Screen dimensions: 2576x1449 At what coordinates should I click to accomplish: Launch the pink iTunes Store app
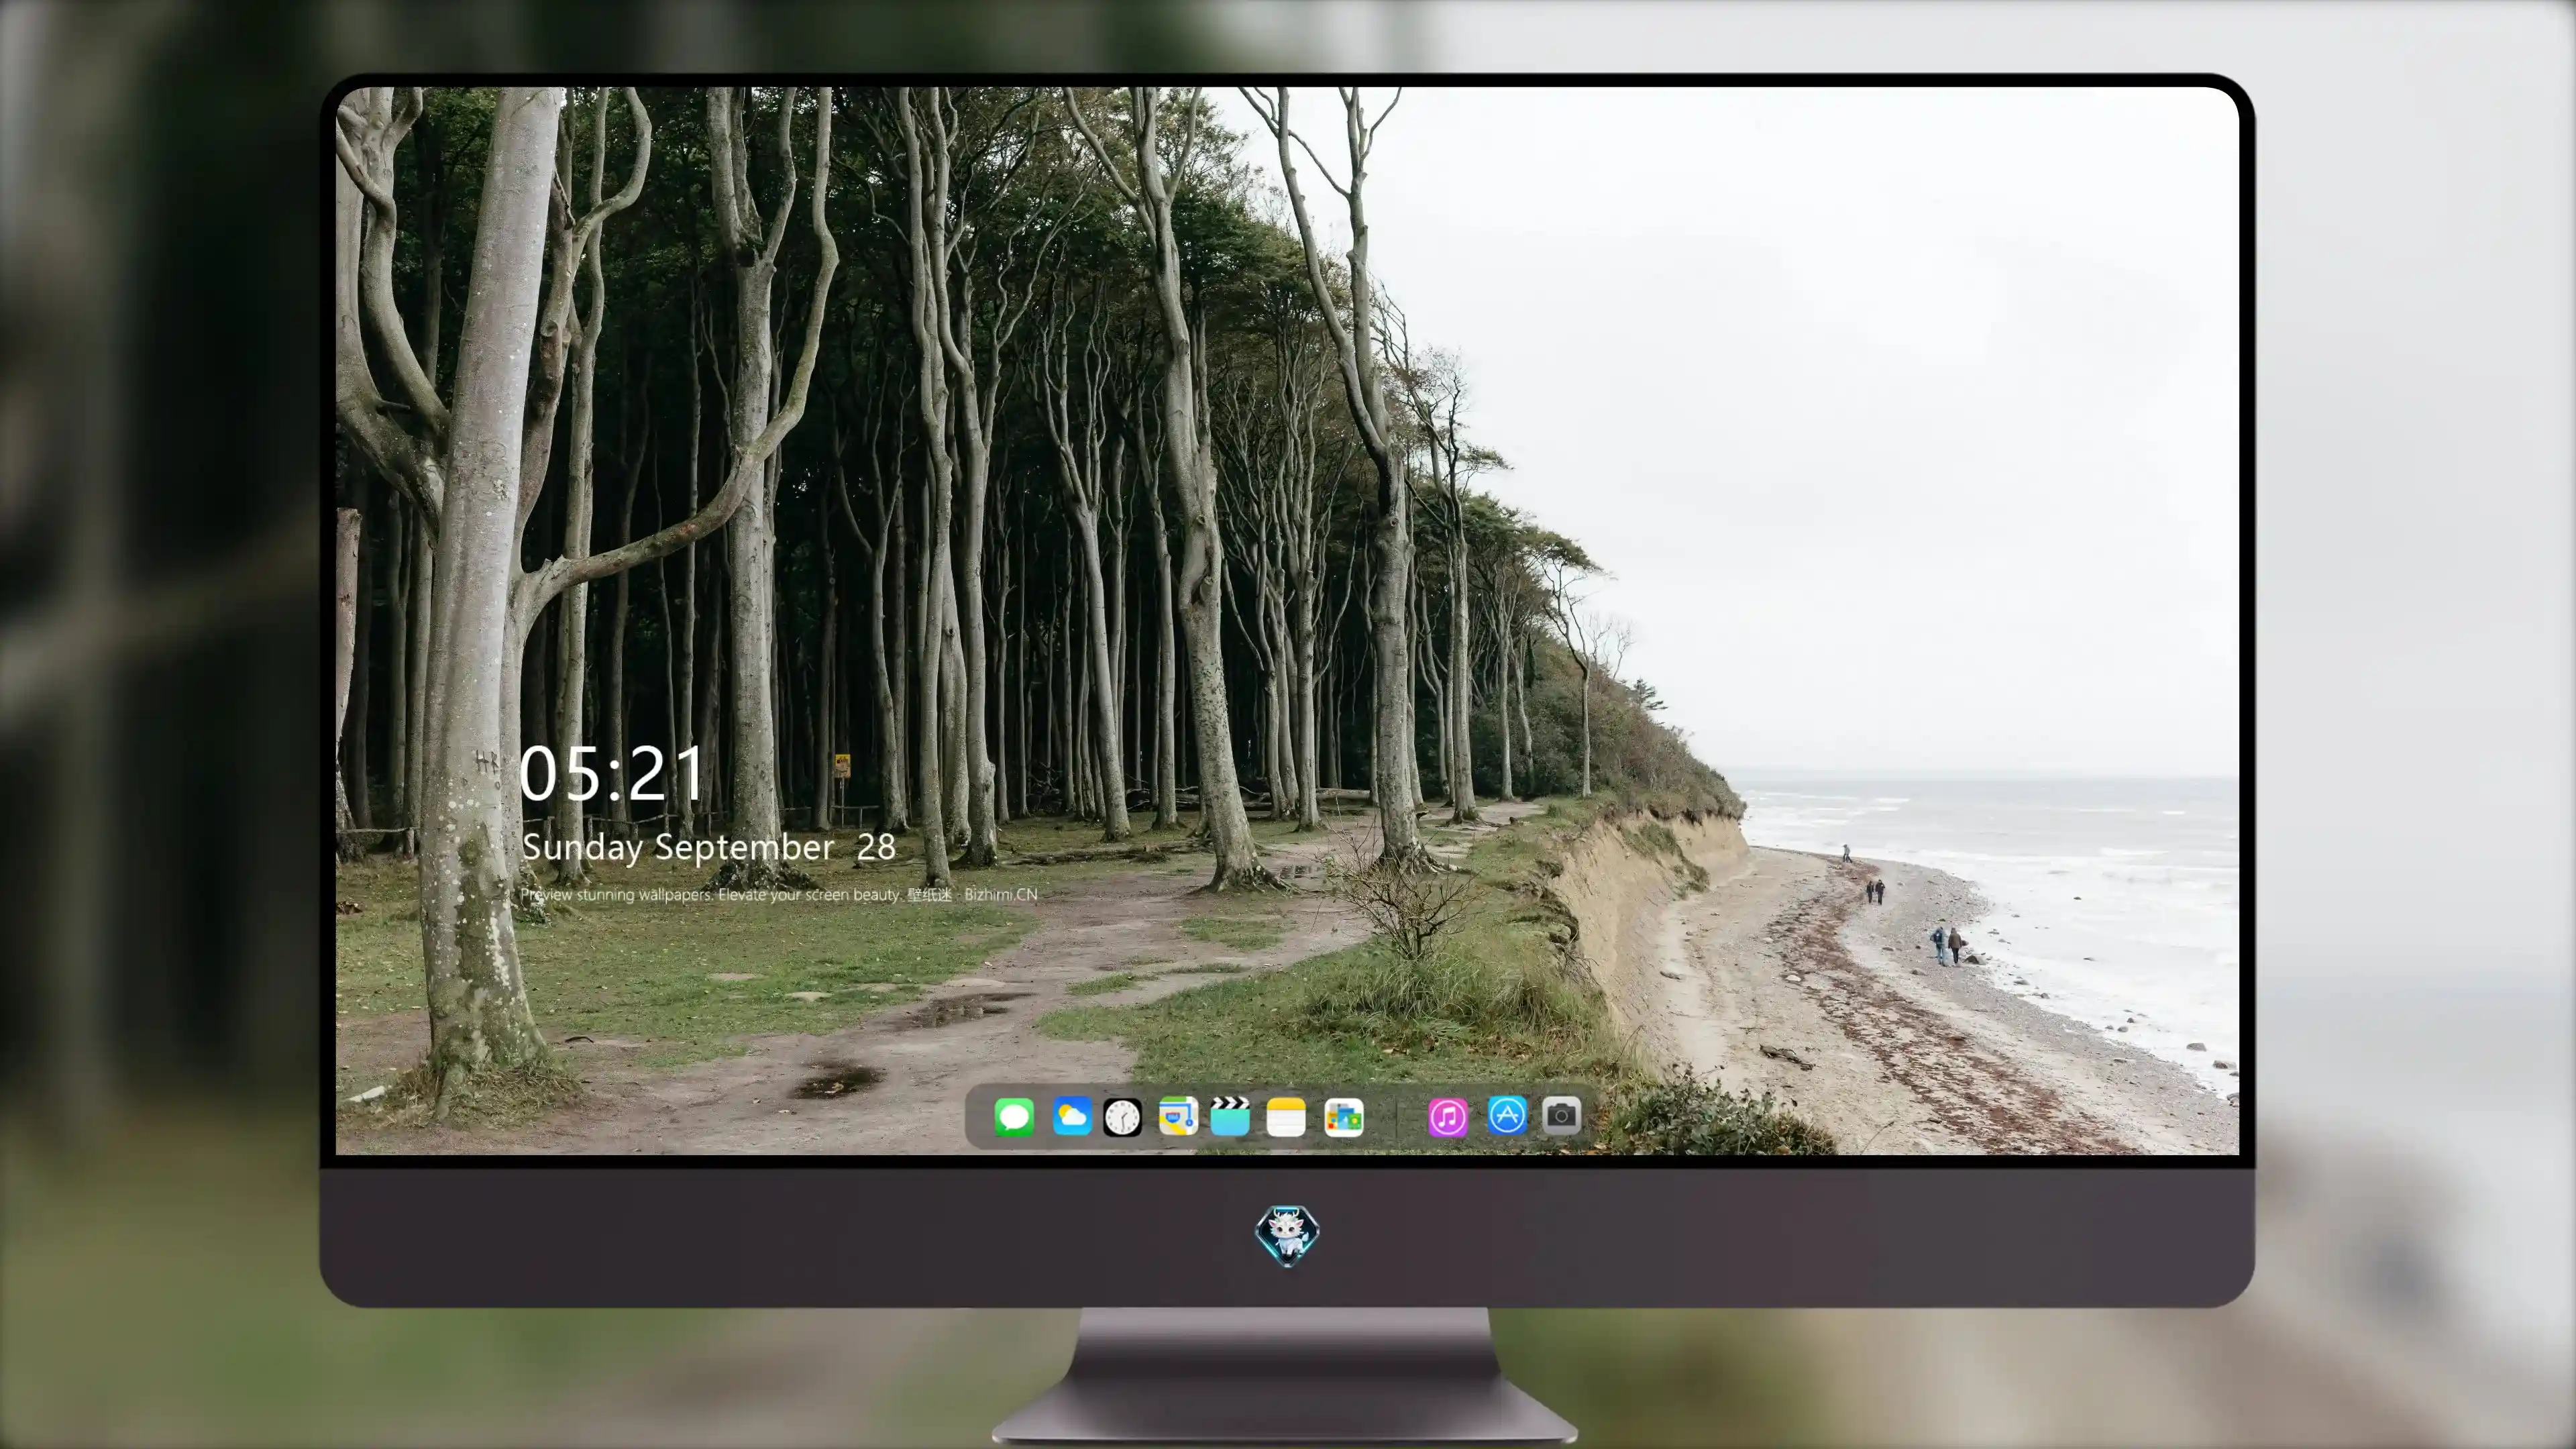(x=1448, y=1117)
